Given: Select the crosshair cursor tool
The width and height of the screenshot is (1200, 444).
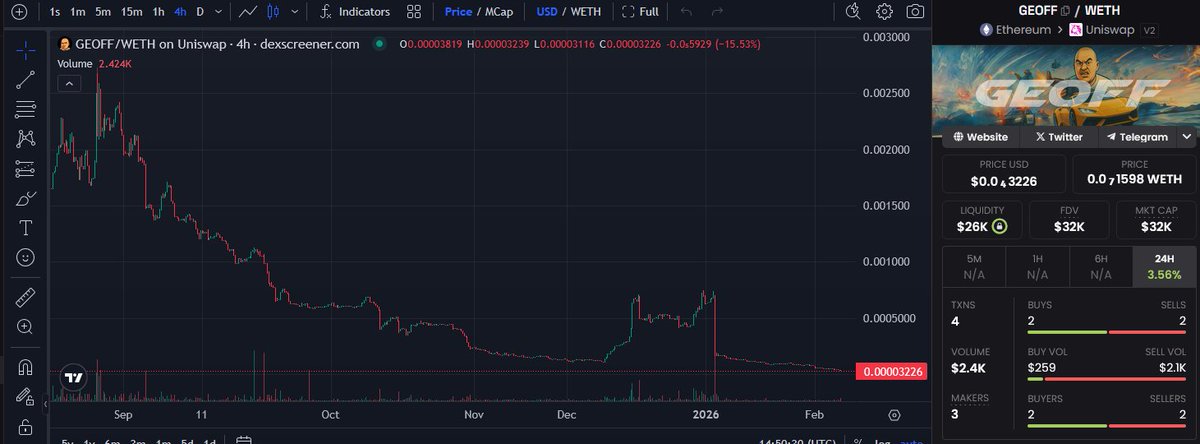Looking at the screenshot, I should 26,49.
